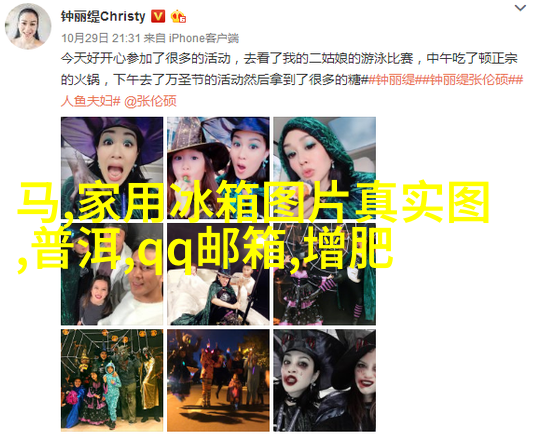Screen dimensions: 536x439
Task: Open the spider web costume photo
Action: pos(324,274)
